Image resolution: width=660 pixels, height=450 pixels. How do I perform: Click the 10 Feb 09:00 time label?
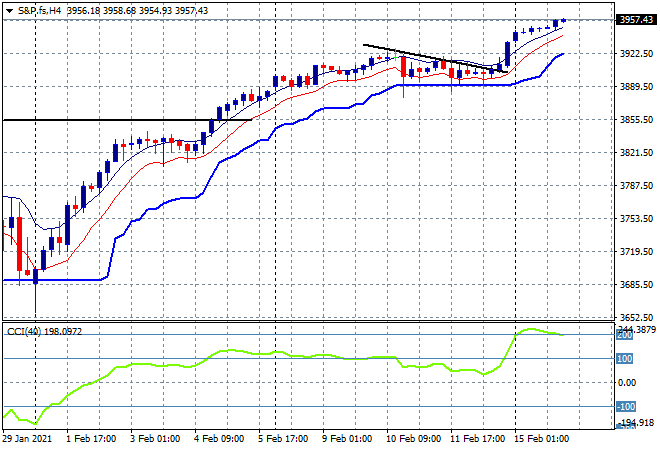[413, 438]
